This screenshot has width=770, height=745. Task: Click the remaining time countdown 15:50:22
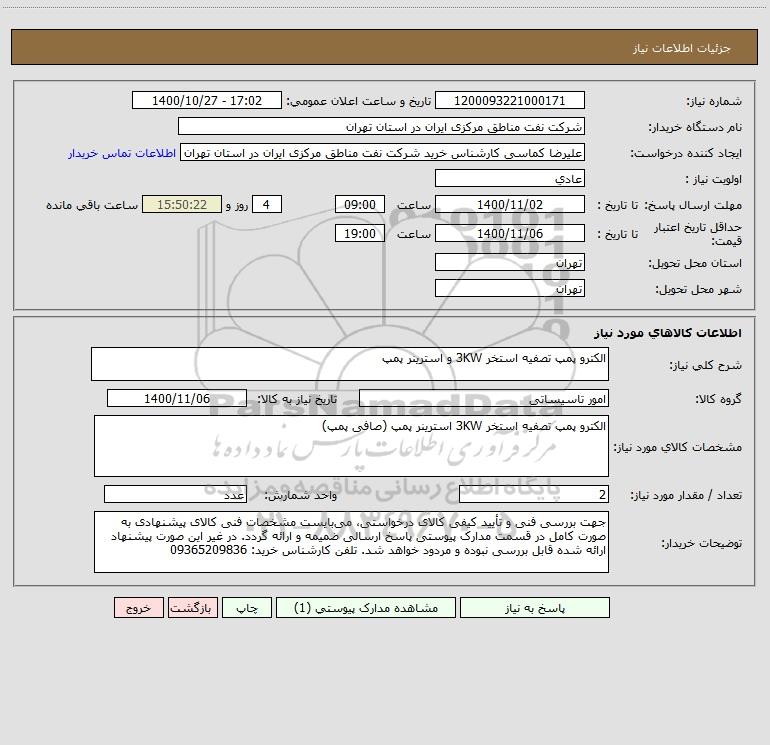182,204
